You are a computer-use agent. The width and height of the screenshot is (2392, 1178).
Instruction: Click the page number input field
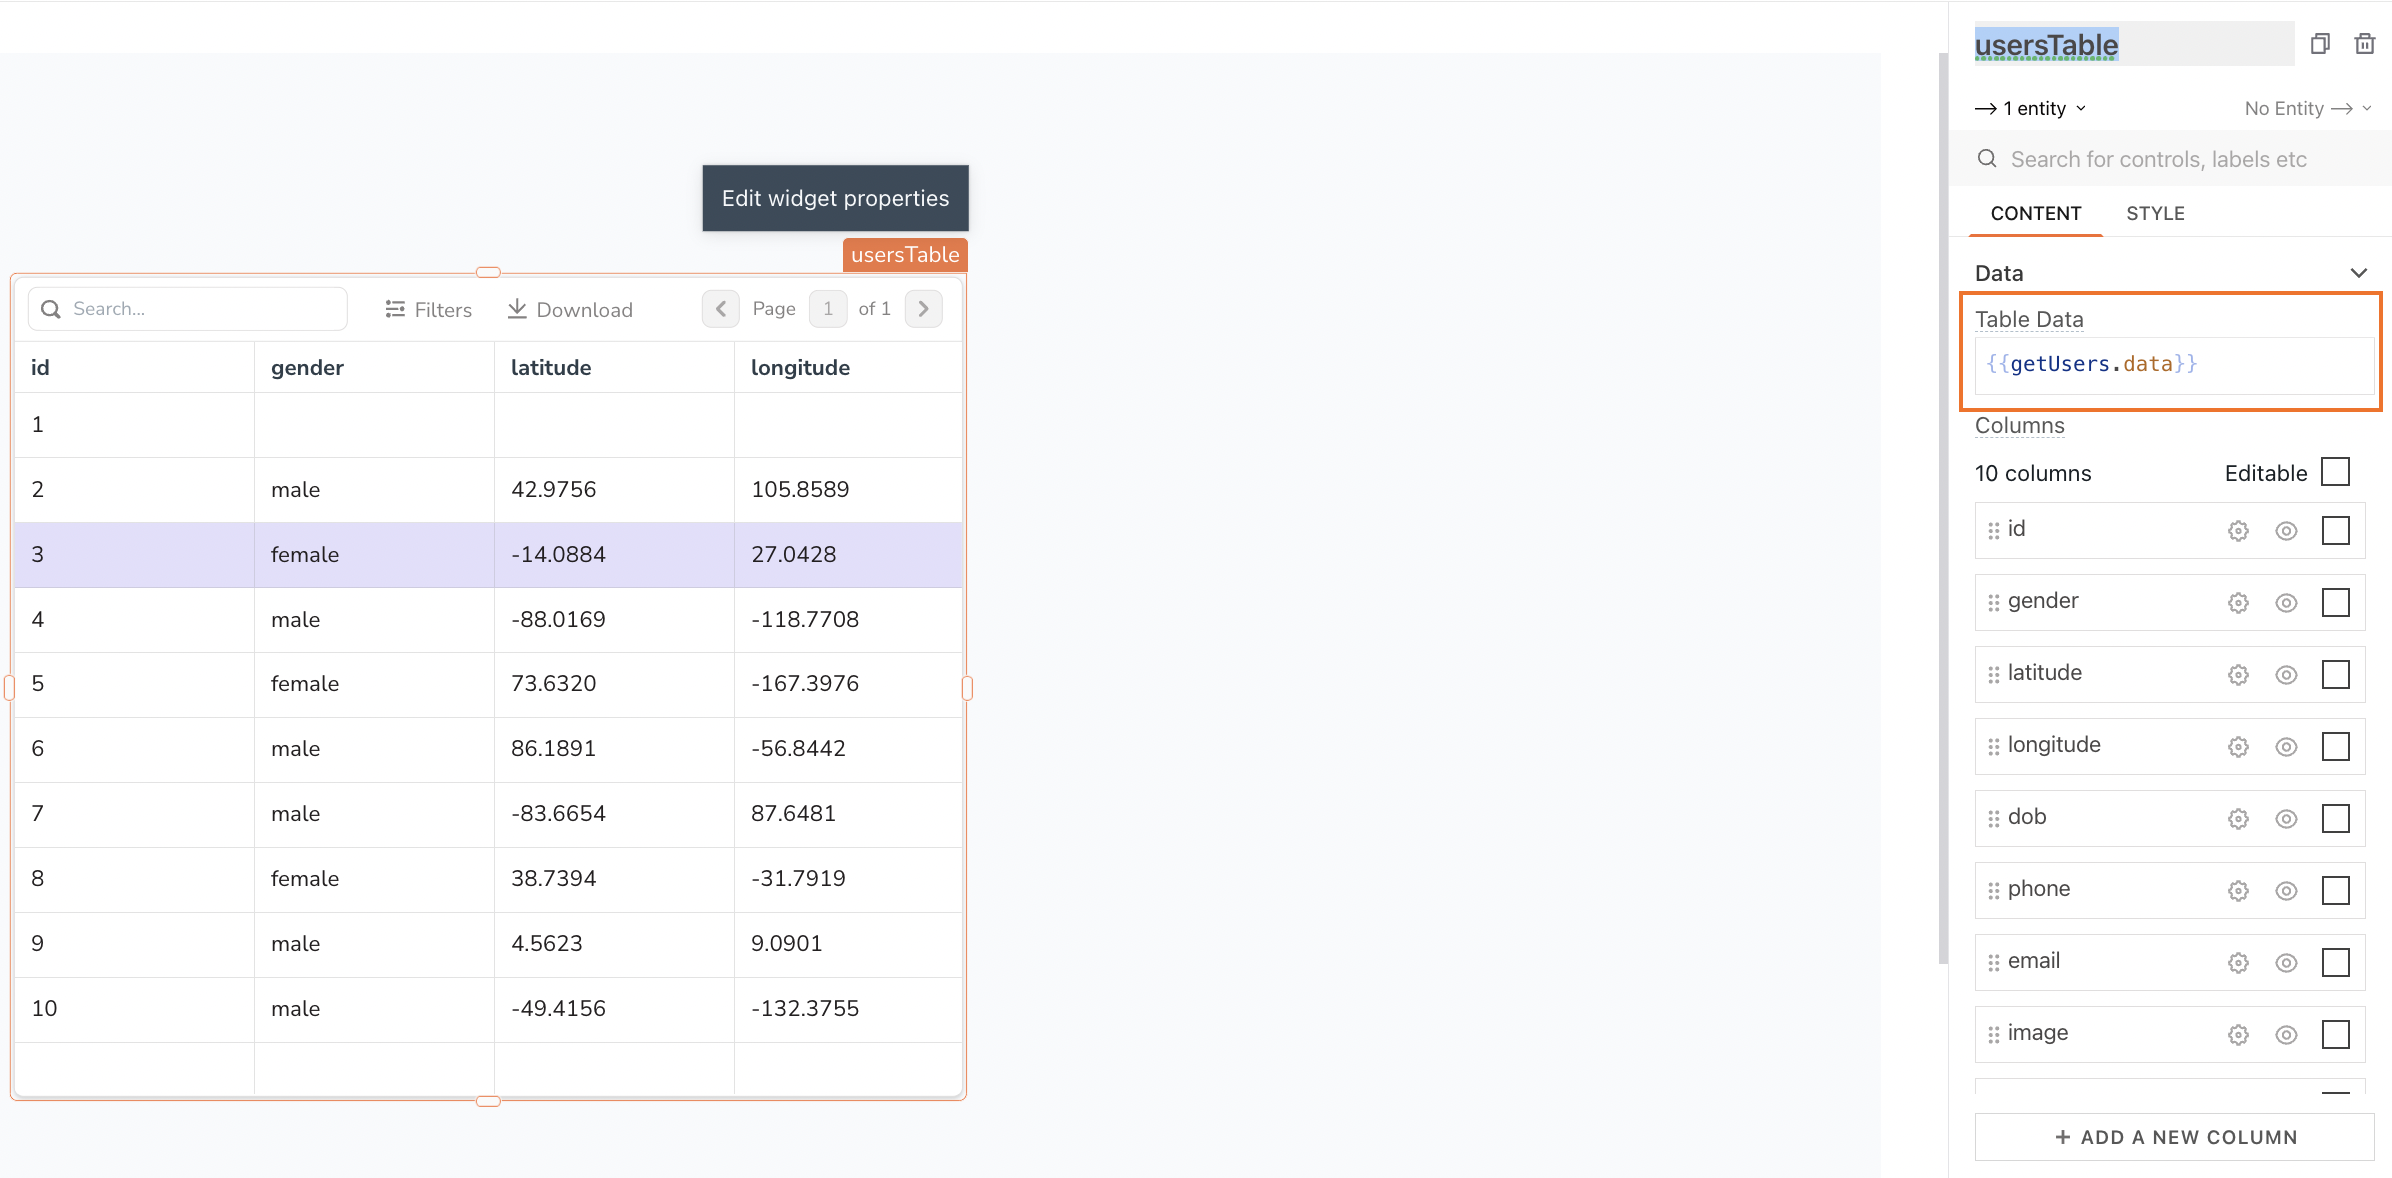coord(827,308)
